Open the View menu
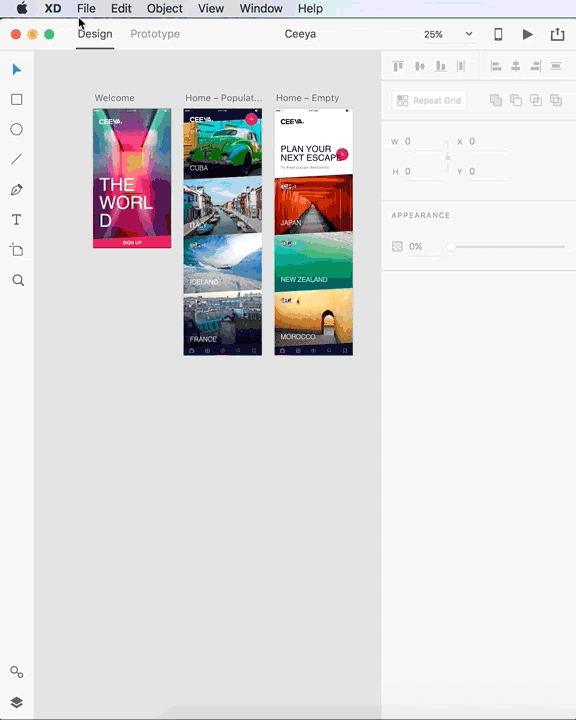 click(211, 8)
